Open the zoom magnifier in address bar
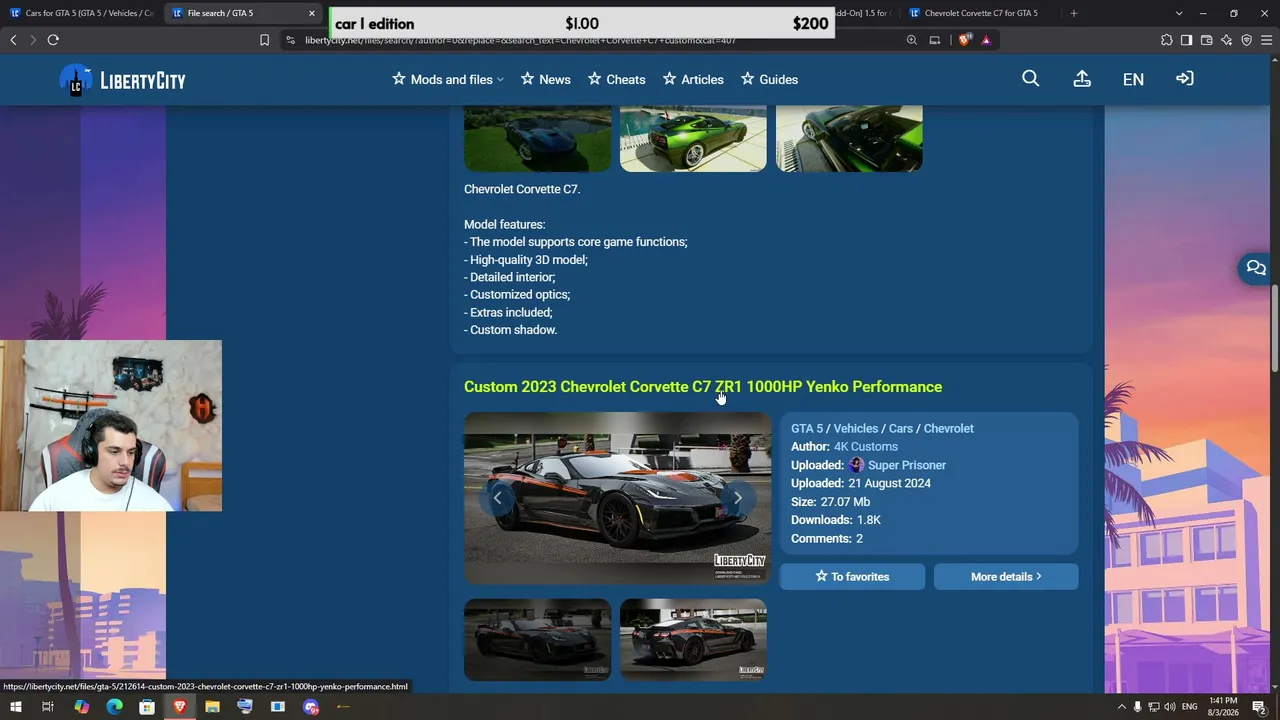This screenshot has height=720, width=1280. (x=912, y=40)
